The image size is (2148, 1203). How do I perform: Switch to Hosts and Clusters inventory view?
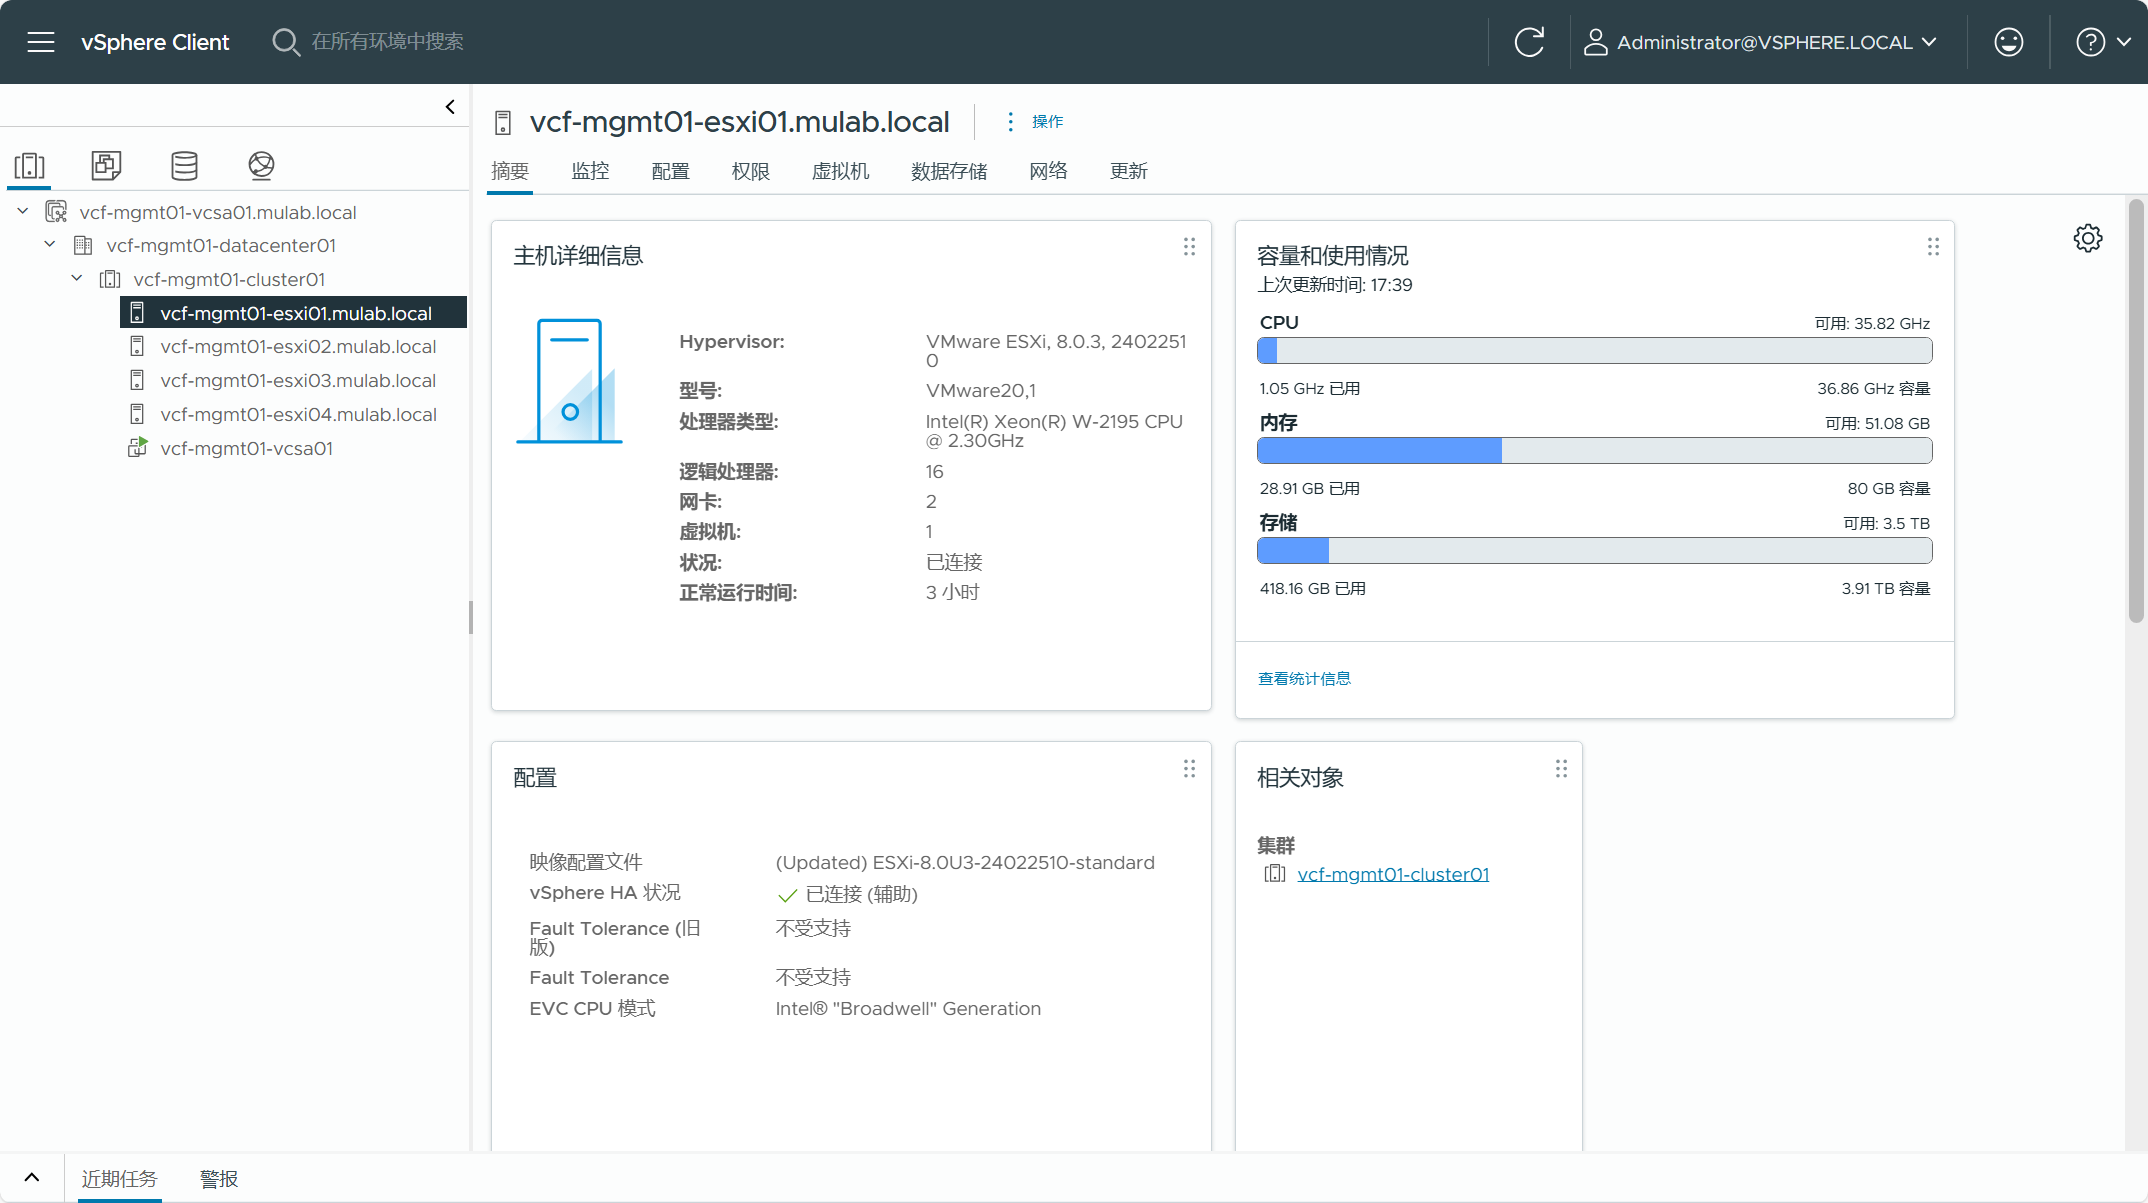click(x=30, y=166)
